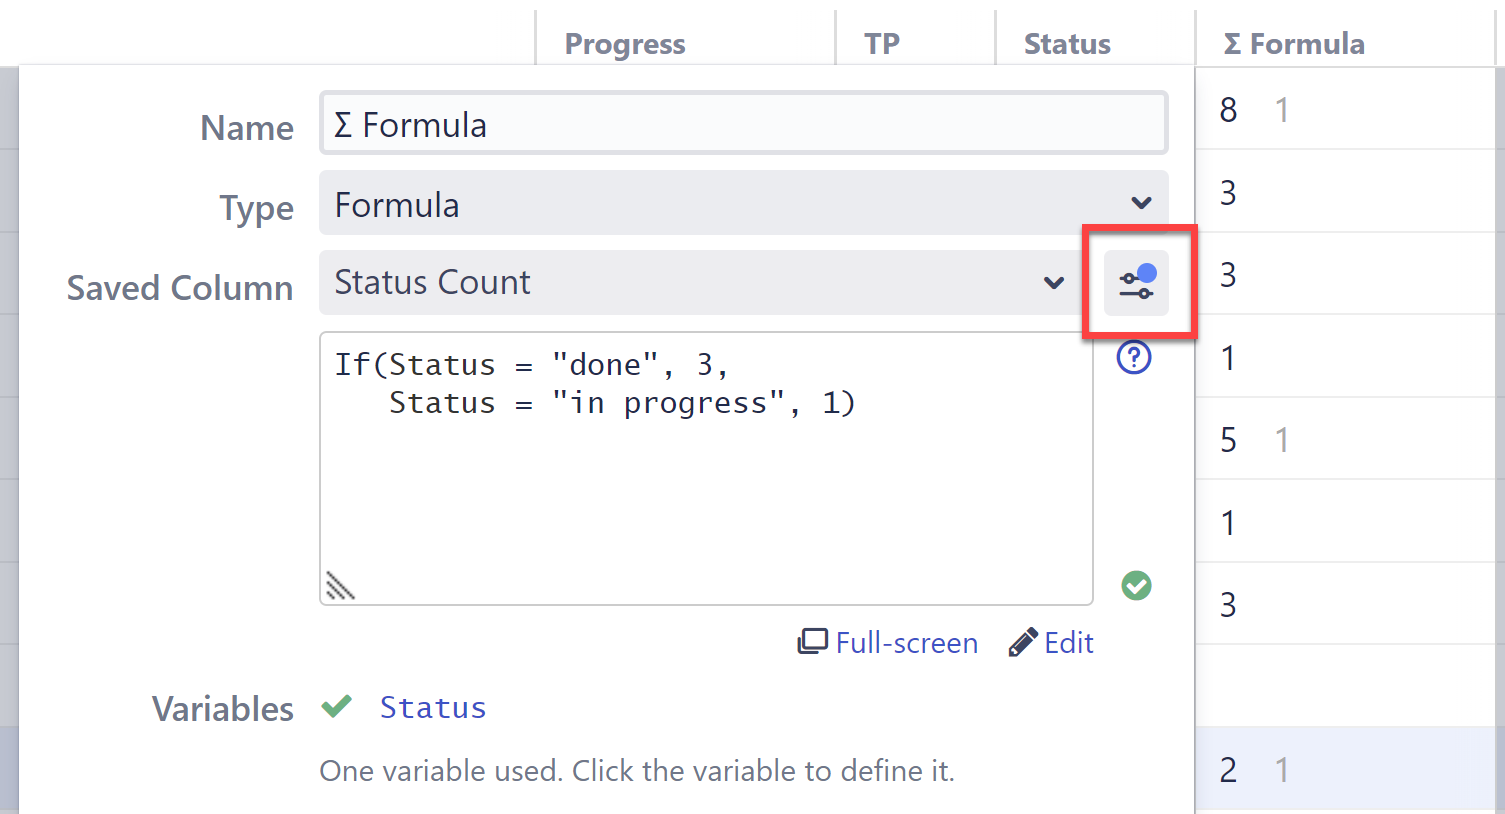Image resolution: width=1505 pixels, height=814 pixels.
Task: Click the Status column header
Action: [x=1067, y=44]
